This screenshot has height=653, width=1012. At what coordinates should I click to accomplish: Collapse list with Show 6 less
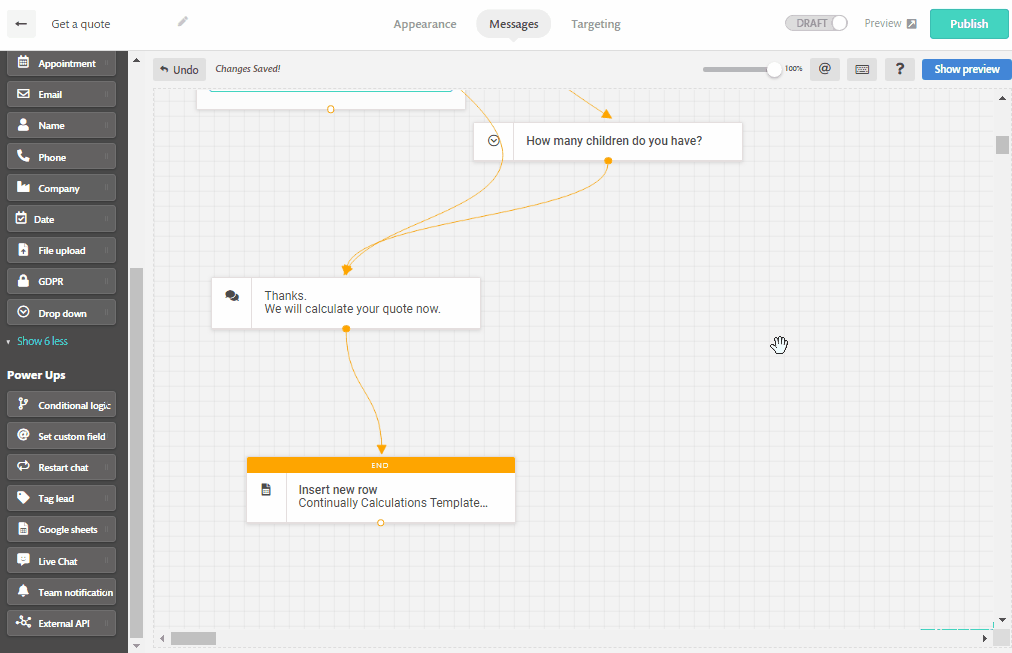[x=42, y=341]
